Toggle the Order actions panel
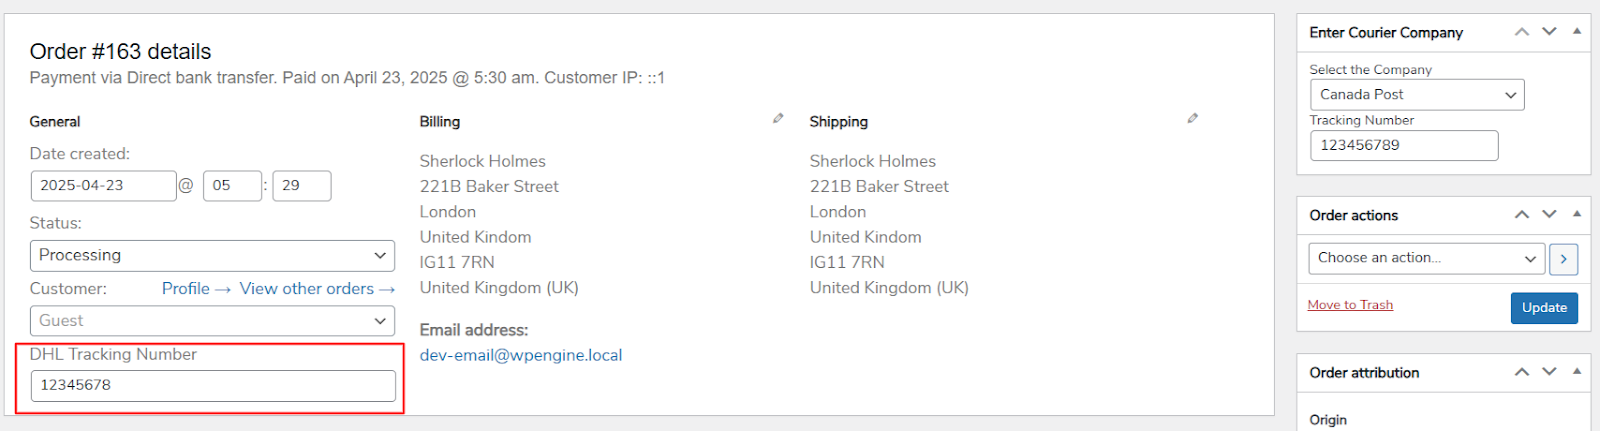This screenshot has width=1600, height=431. (1577, 214)
